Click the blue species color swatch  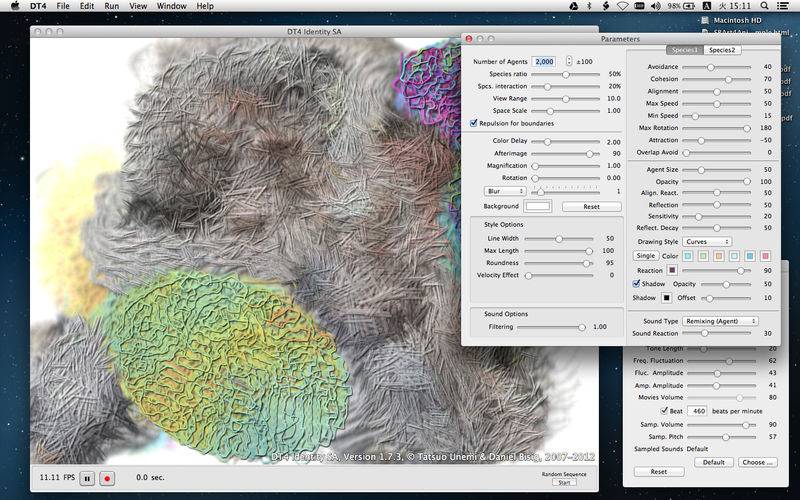750,256
